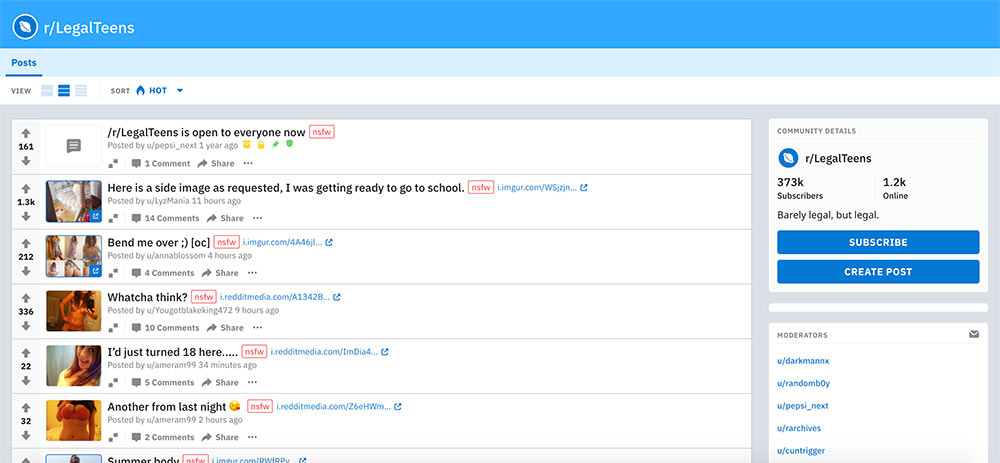Open the external link icon beside i.imgur.com/WSjzjn
This screenshot has width=1000, height=463.
pos(584,187)
